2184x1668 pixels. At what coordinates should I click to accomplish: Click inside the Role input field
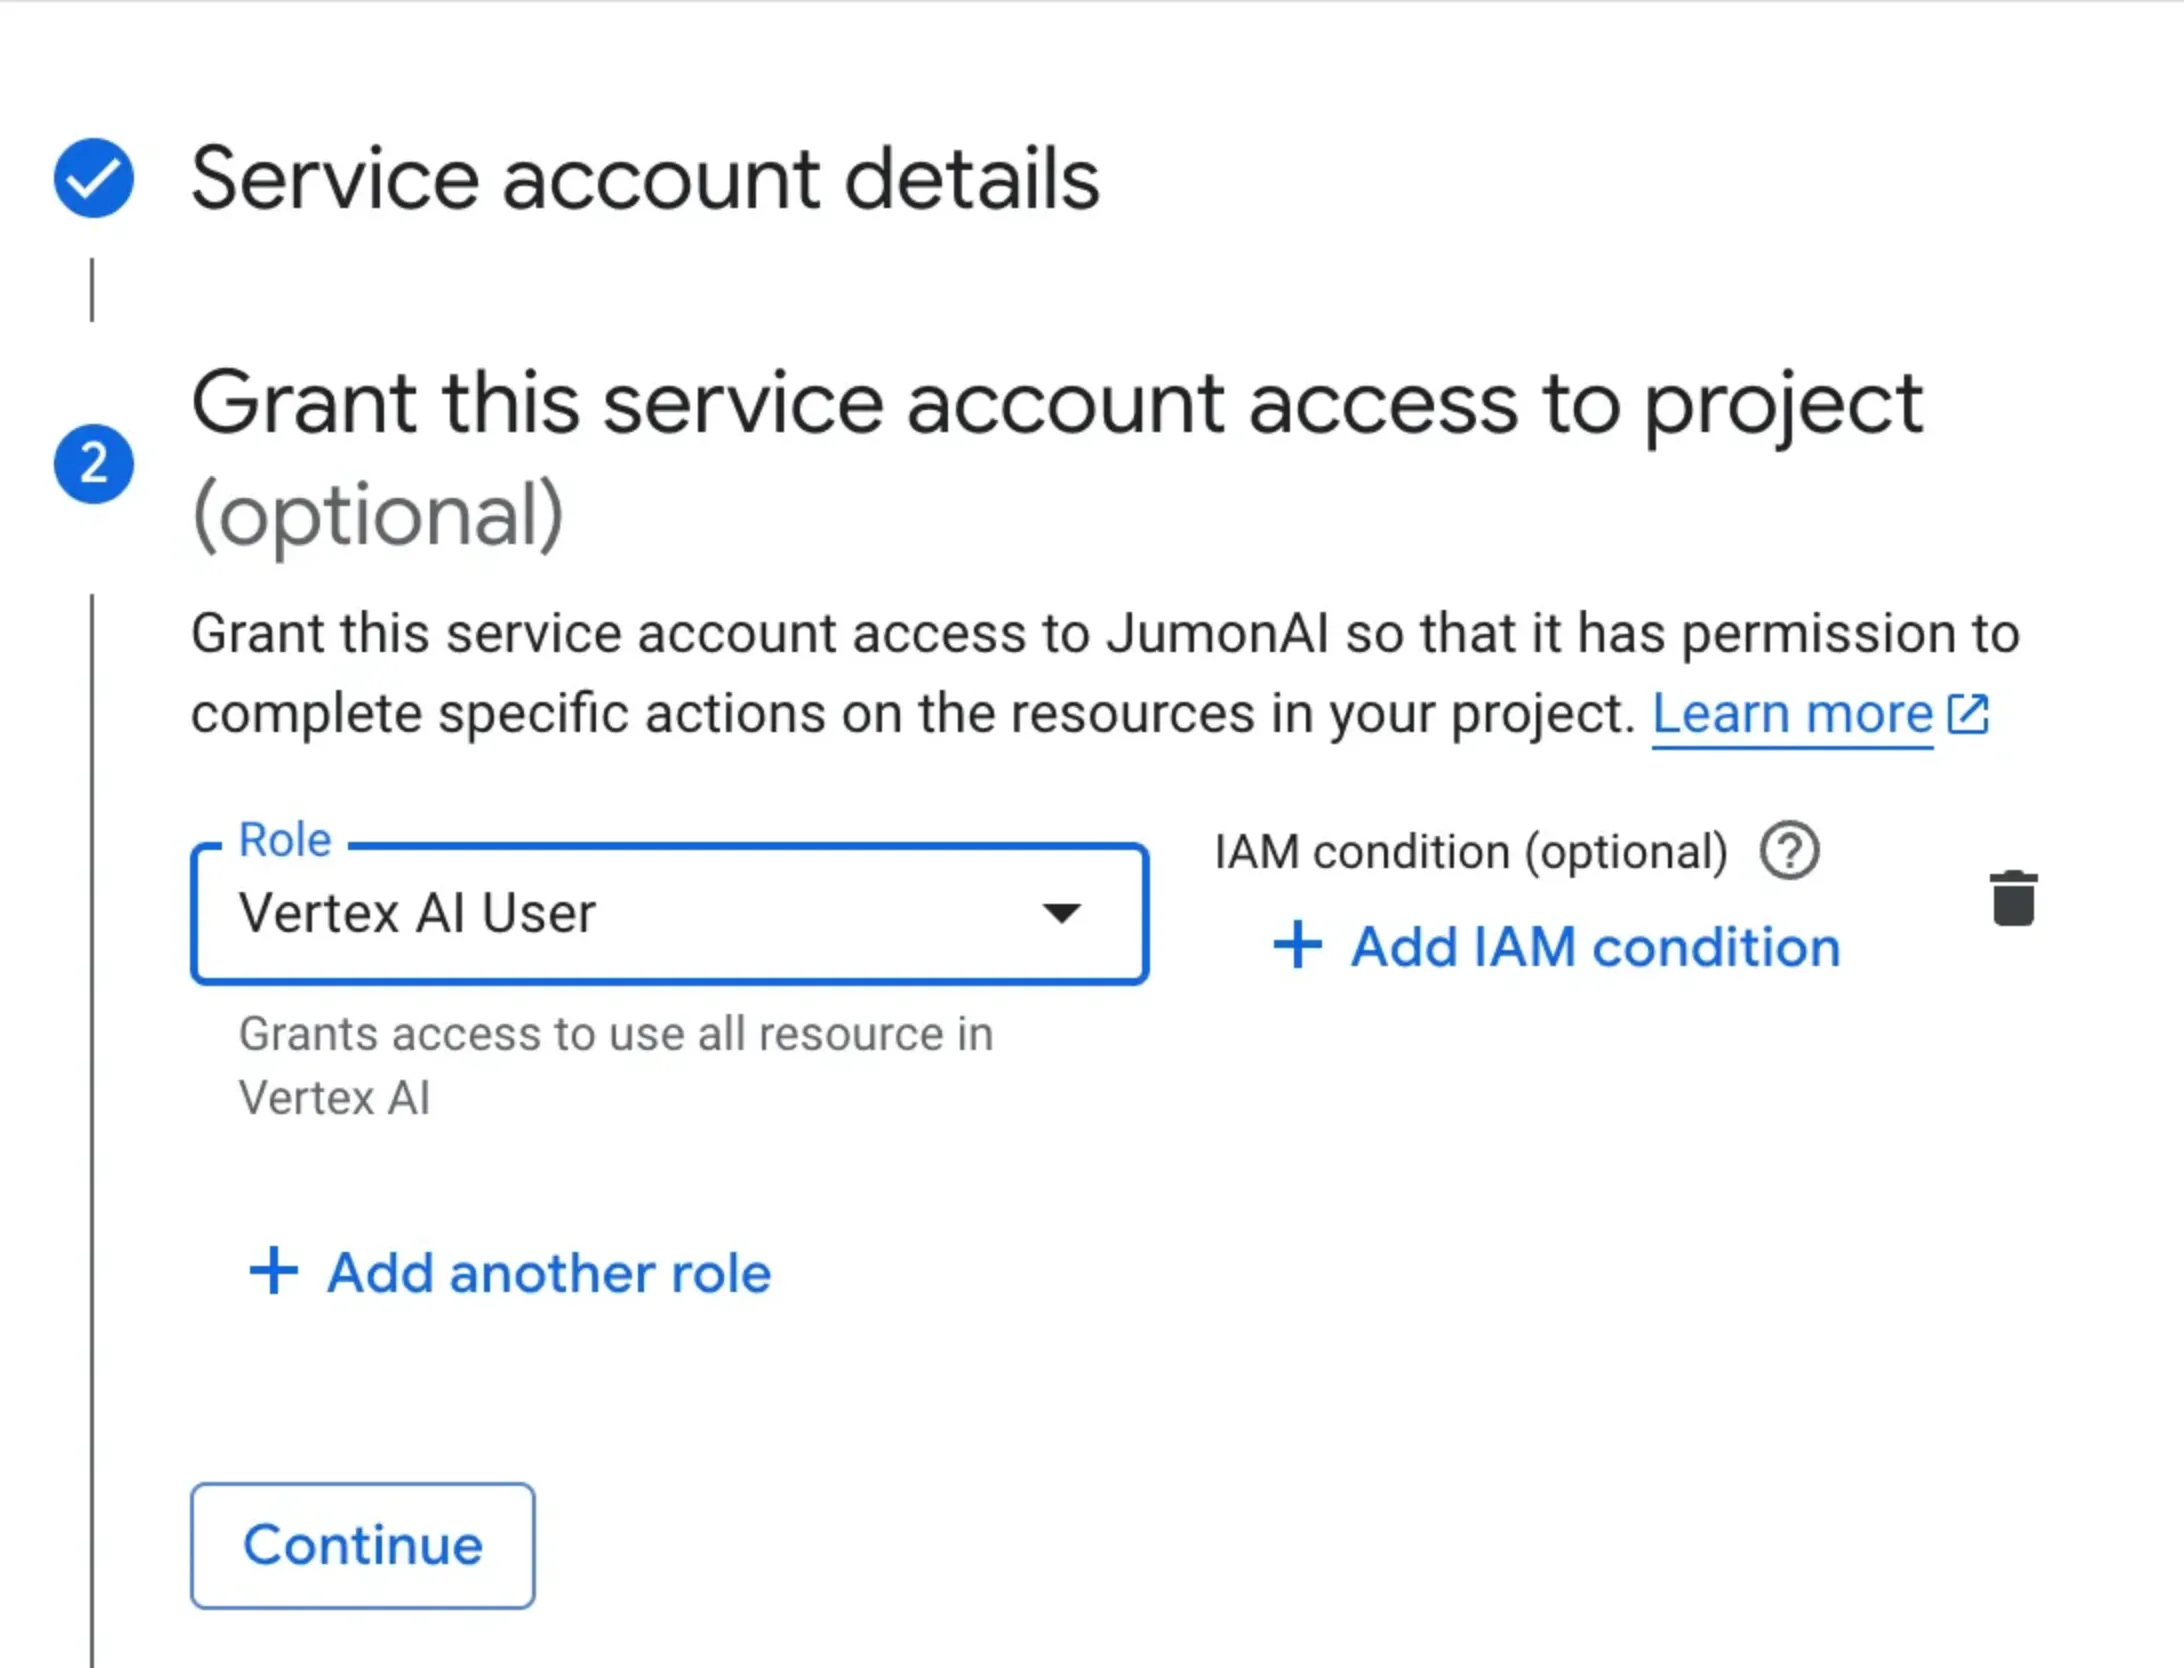pos(600,913)
